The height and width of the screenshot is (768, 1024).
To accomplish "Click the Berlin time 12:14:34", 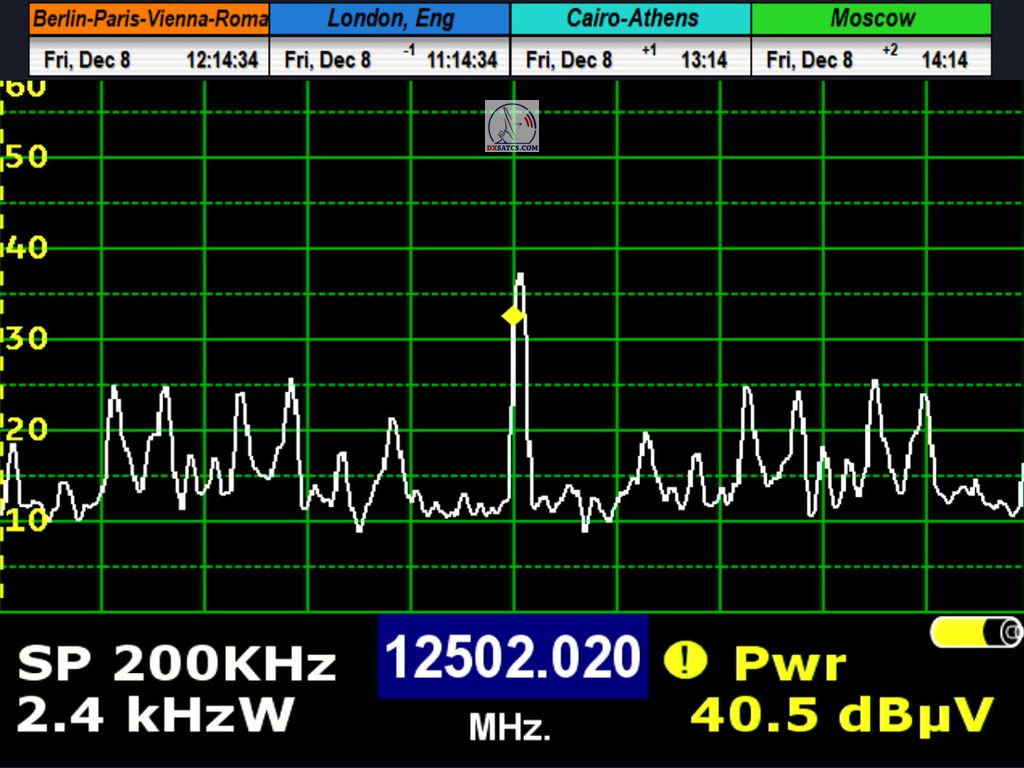I will coord(221,60).
